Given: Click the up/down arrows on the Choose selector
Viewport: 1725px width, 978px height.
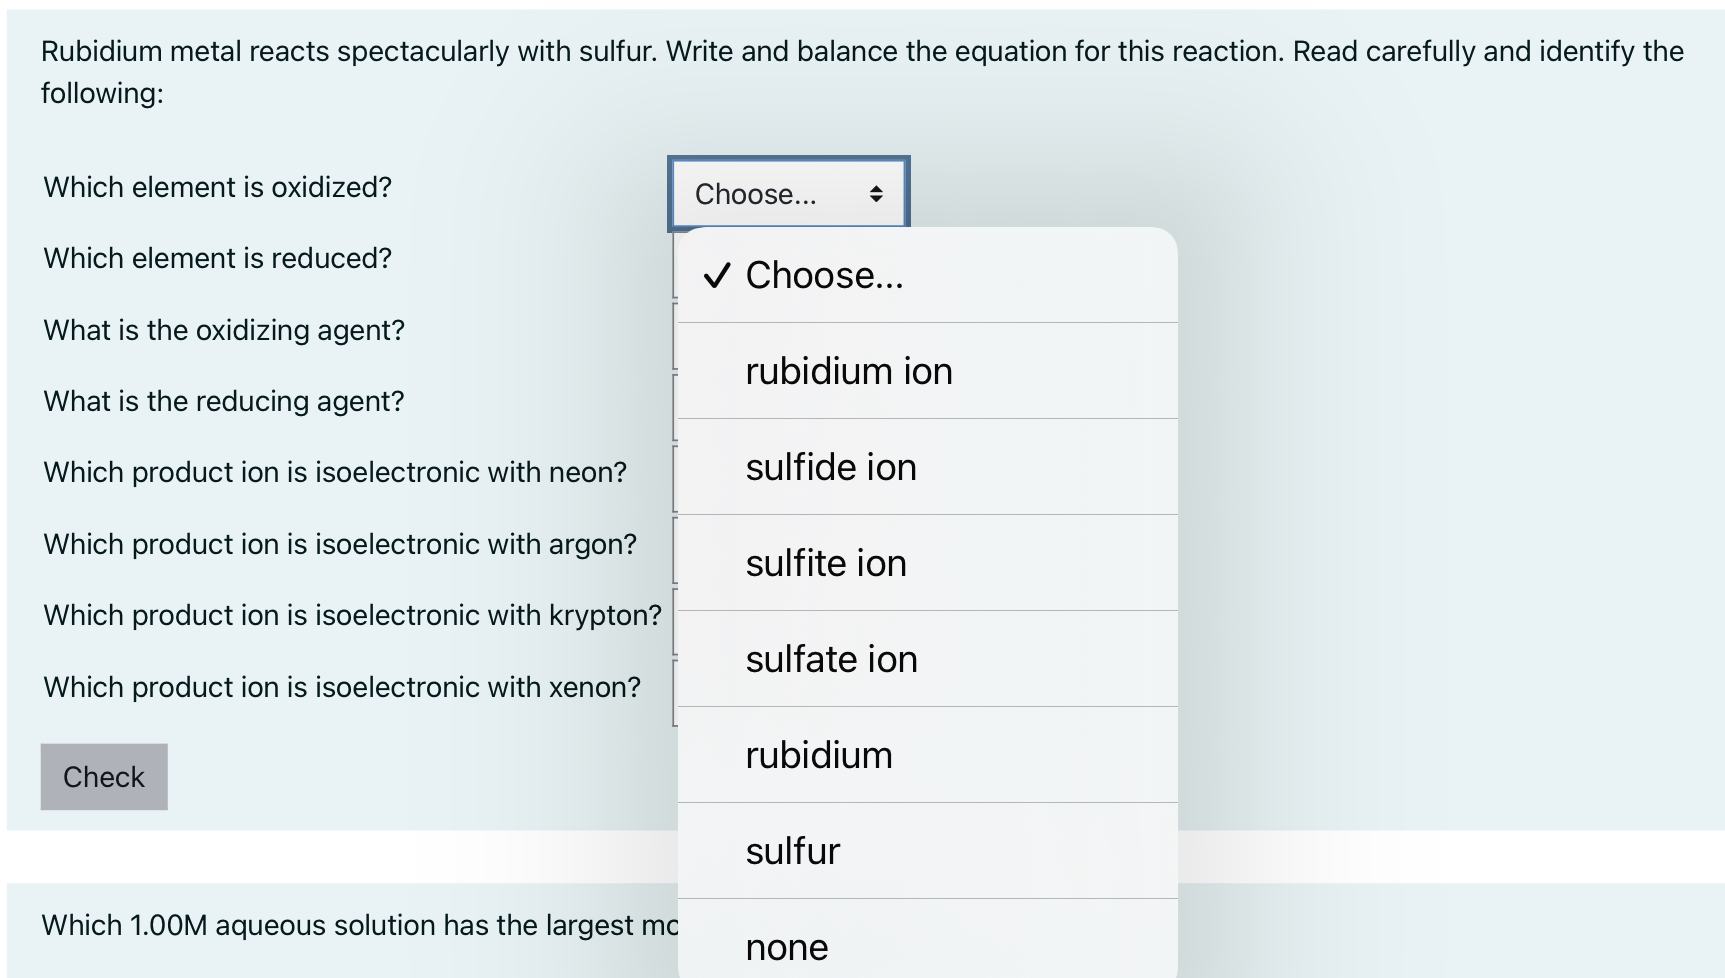Looking at the screenshot, I should click(x=877, y=192).
